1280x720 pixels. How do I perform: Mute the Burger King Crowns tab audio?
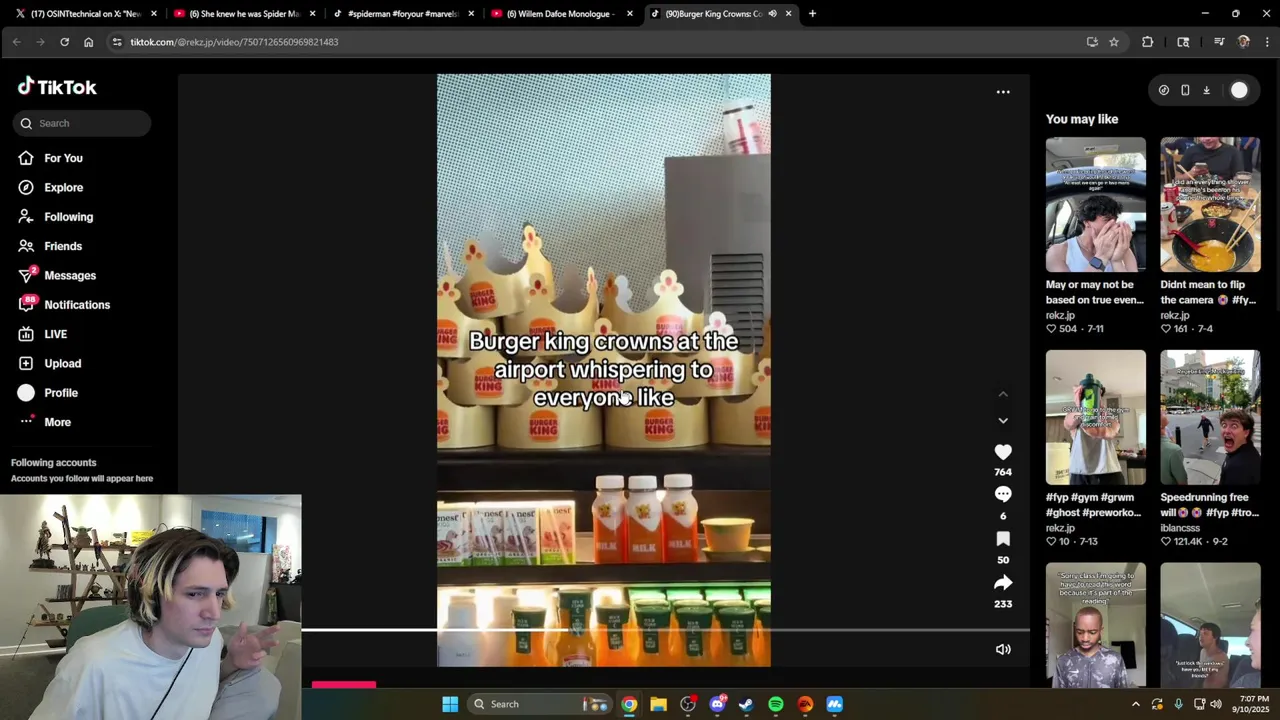point(772,14)
